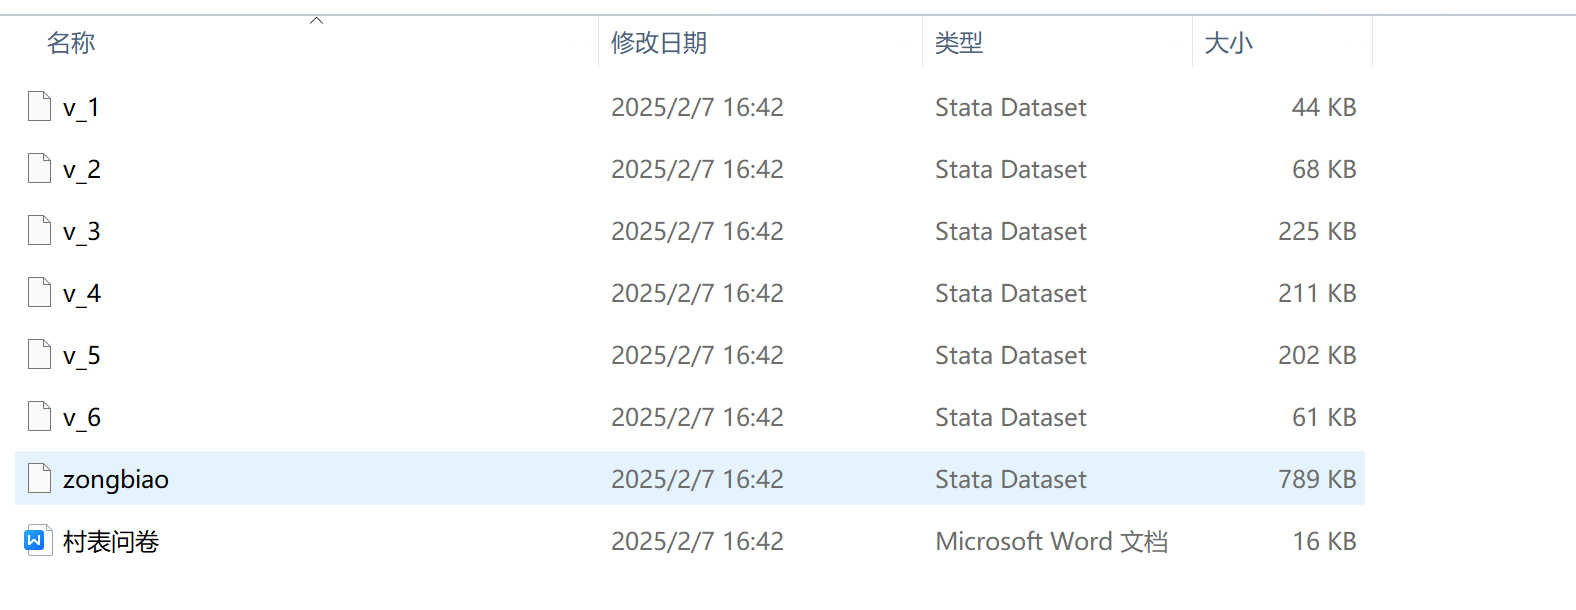Click the v_3 dataset file icon
The image size is (1576, 610).
coord(39,230)
